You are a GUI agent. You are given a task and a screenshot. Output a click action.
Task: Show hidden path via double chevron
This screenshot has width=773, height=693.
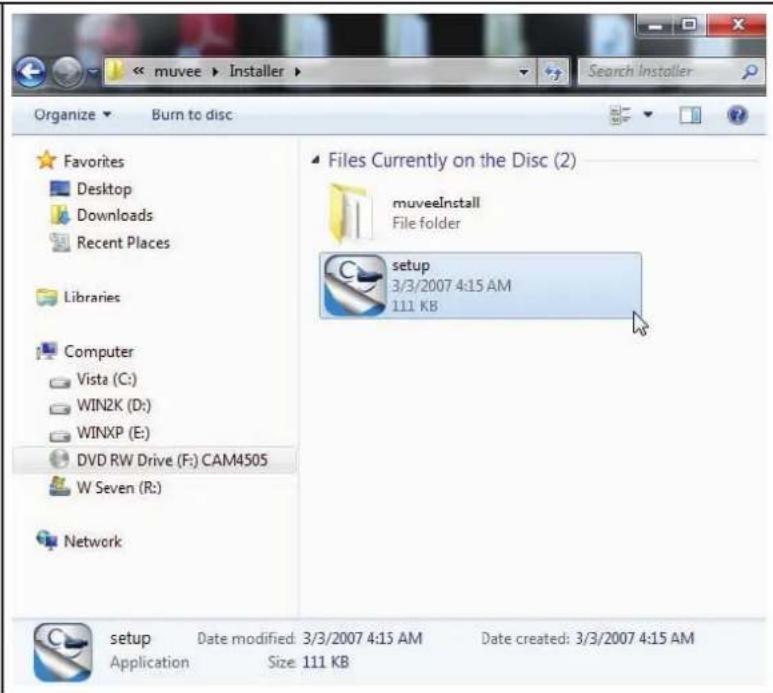tap(139, 71)
